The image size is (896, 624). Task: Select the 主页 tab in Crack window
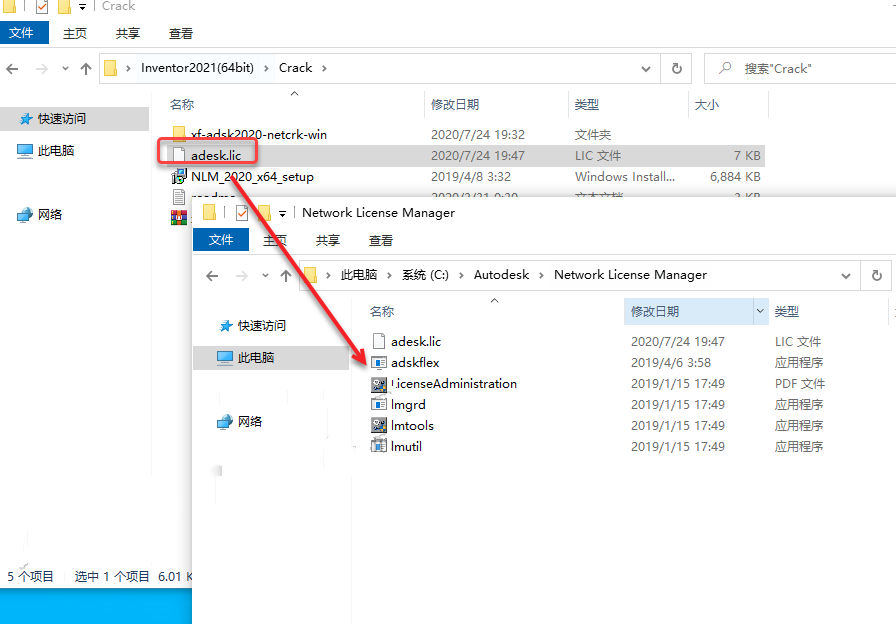click(75, 34)
